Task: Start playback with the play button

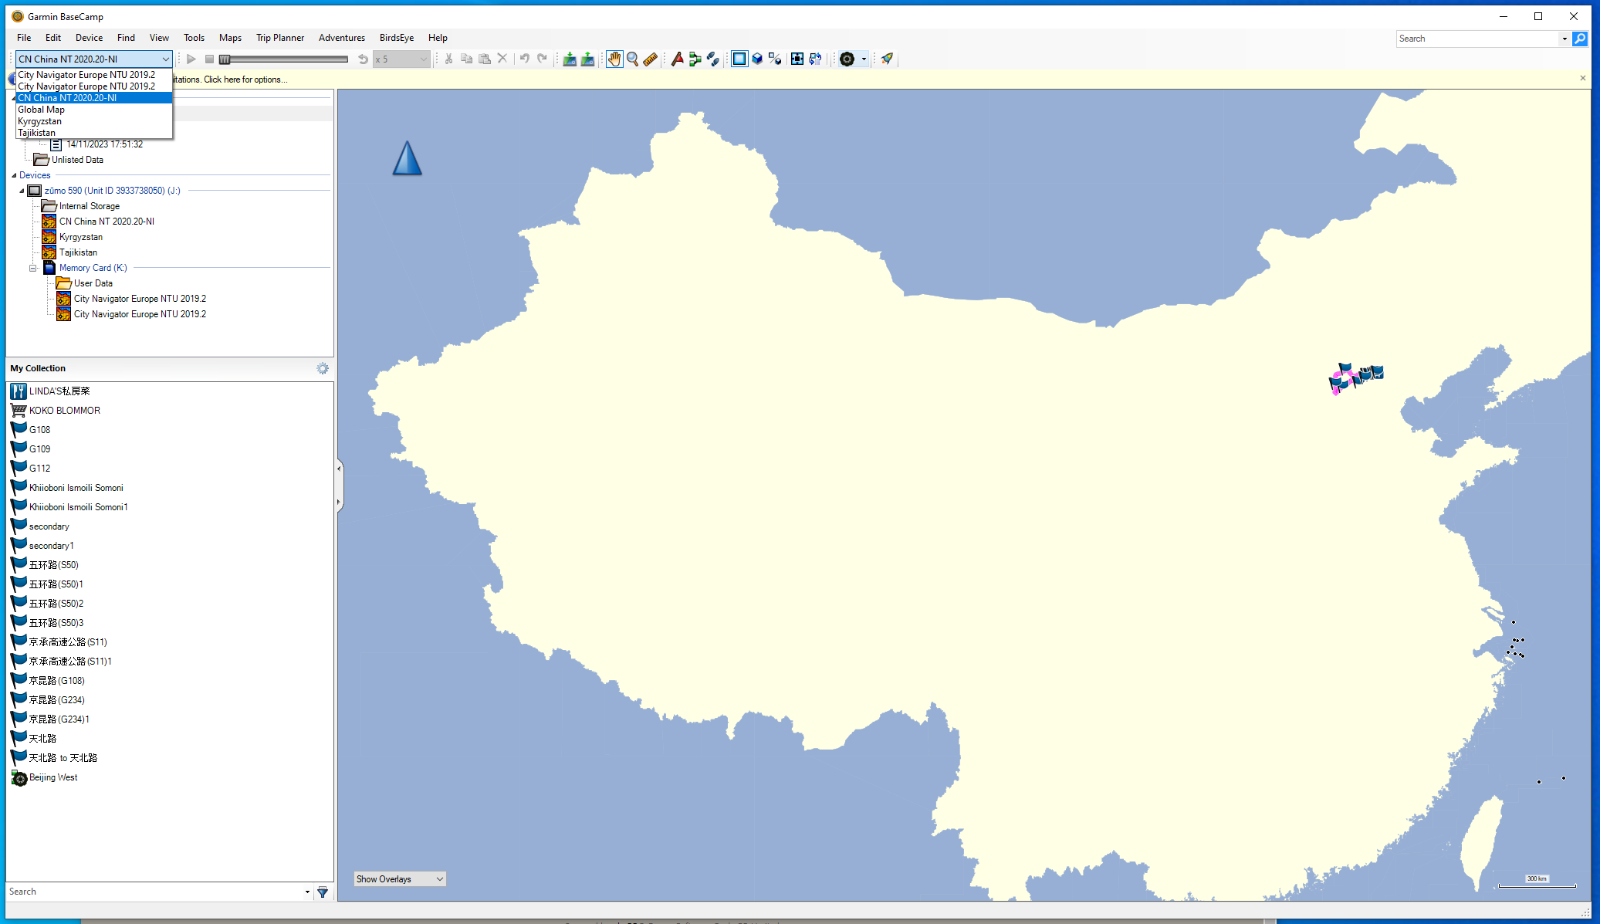Action: [x=191, y=59]
